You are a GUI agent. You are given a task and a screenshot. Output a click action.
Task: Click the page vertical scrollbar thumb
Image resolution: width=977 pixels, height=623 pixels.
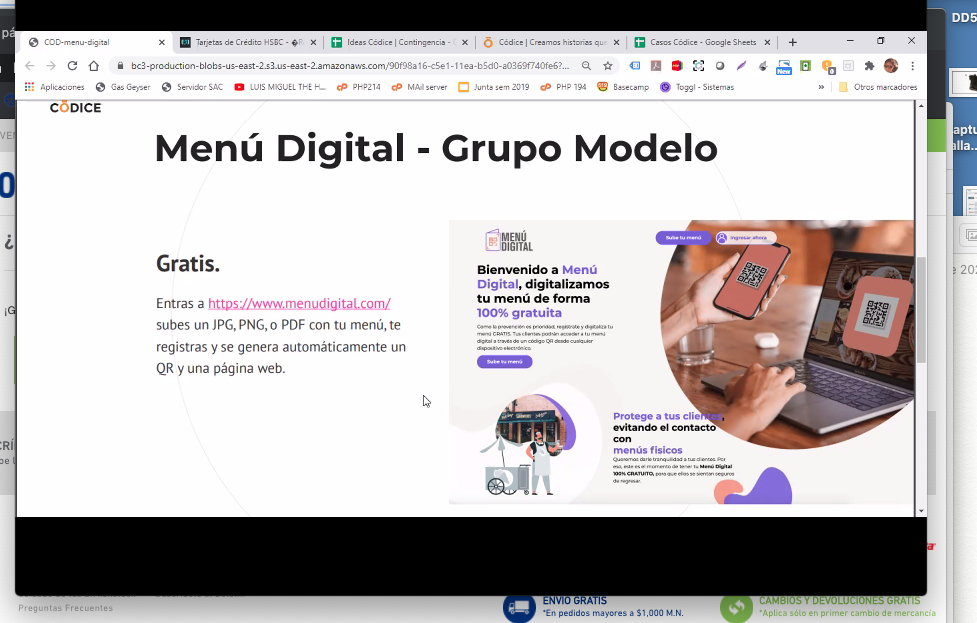click(x=921, y=310)
